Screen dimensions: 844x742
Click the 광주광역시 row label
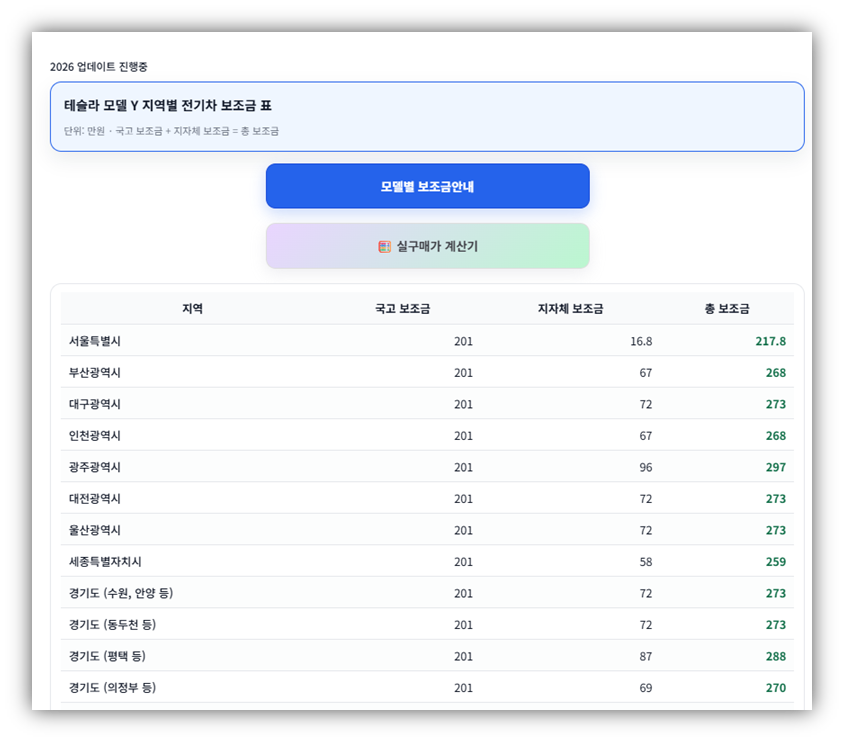tap(95, 467)
